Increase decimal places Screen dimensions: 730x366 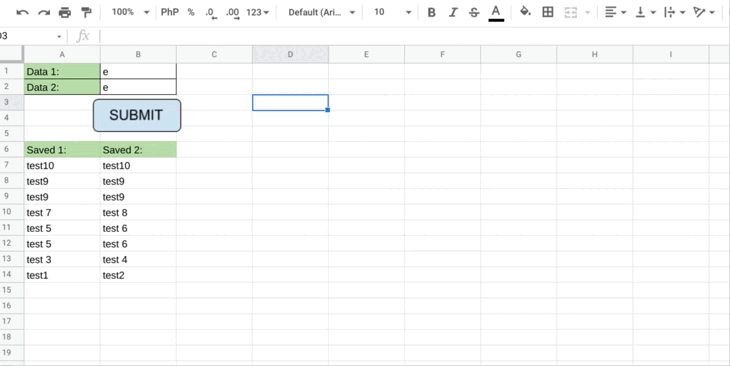click(x=232, y=13)
